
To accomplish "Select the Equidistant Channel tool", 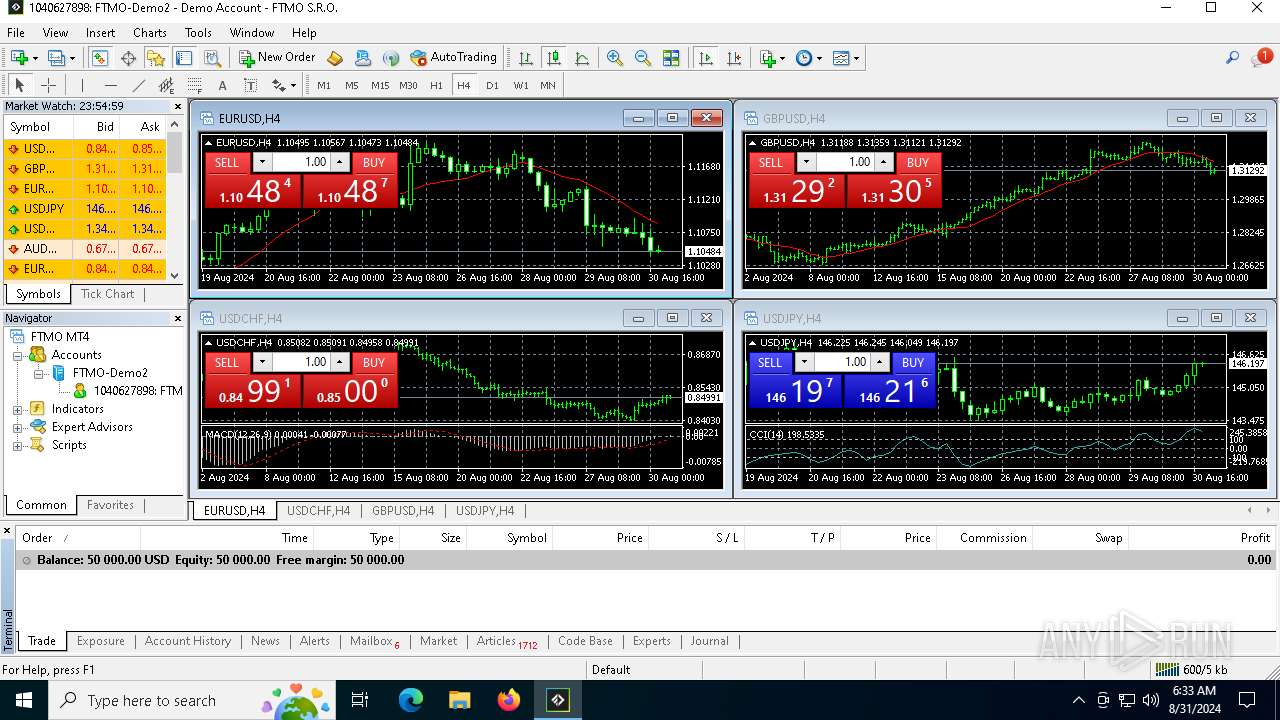I will [166, 85].
